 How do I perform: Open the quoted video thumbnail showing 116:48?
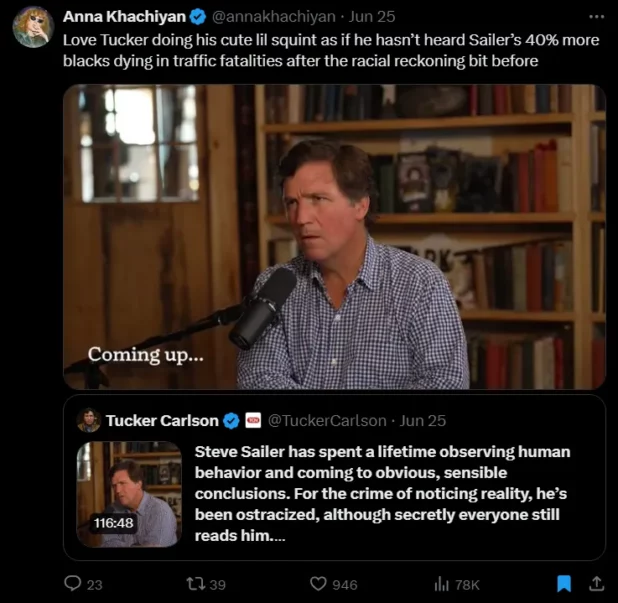pos(129,494)
